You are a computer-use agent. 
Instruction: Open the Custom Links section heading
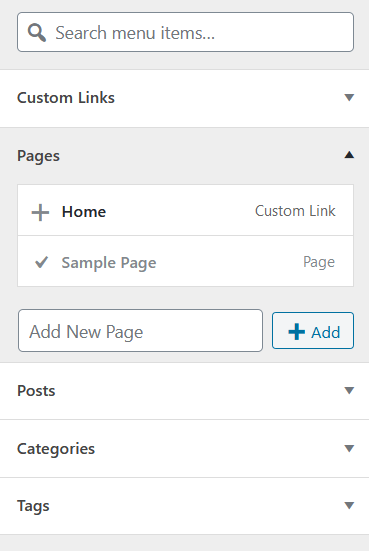click(66, 98)
